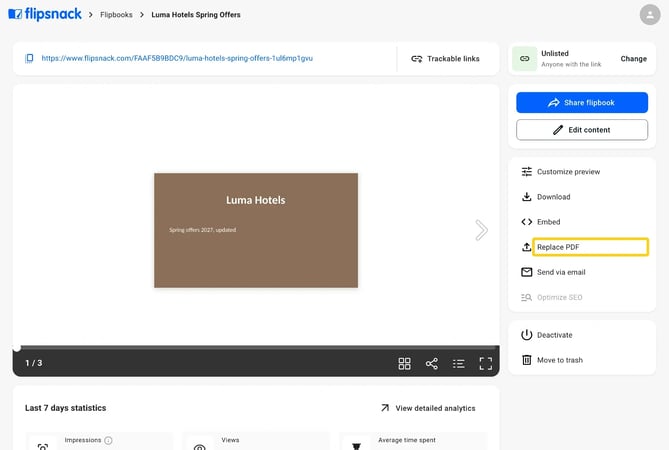Click the Flipsnack logo
This screenshot has height=450, width=669.
coord(45,14)
